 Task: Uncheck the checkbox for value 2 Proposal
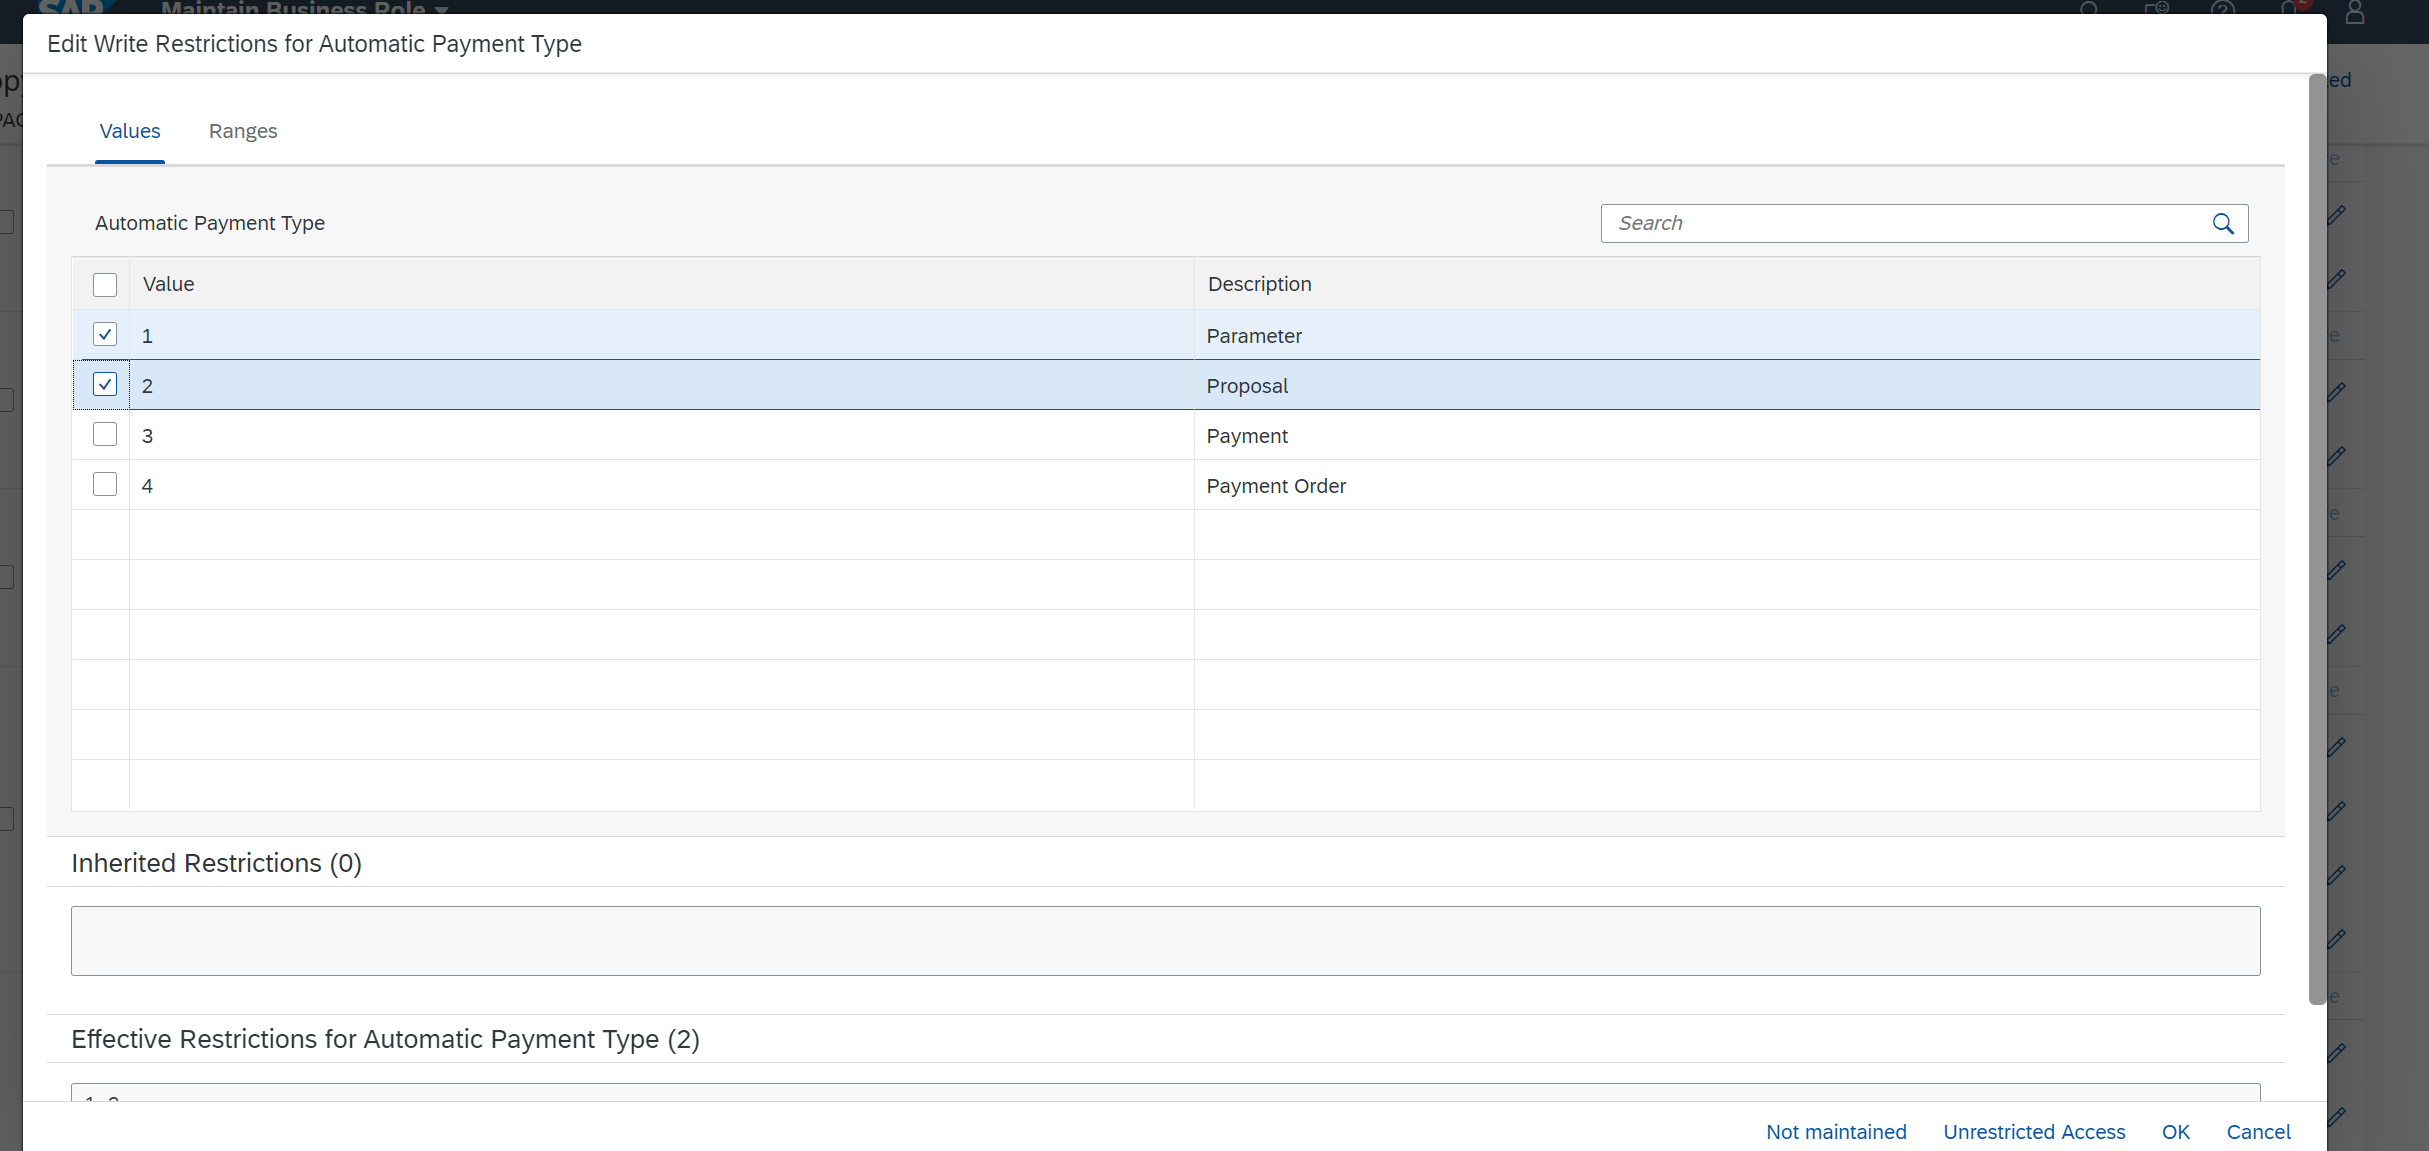(105, 384)
